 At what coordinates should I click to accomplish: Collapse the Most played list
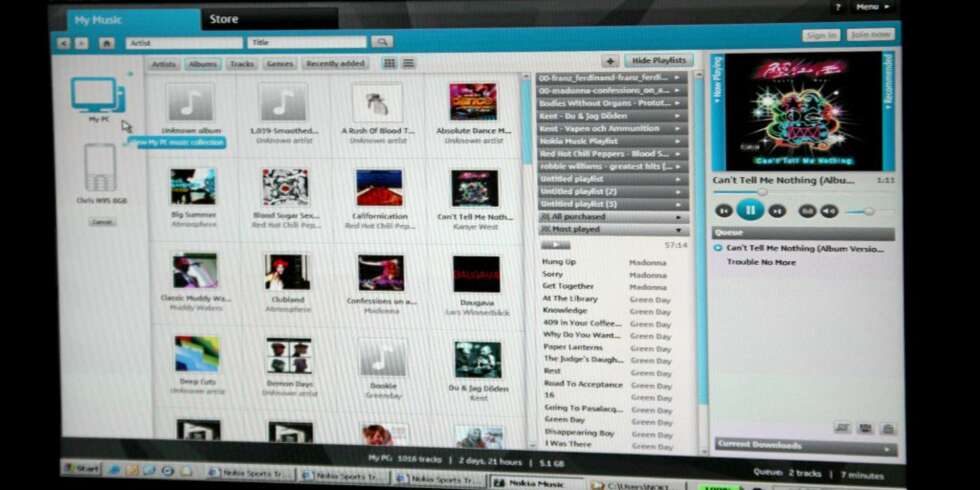(x=613, y=230)
